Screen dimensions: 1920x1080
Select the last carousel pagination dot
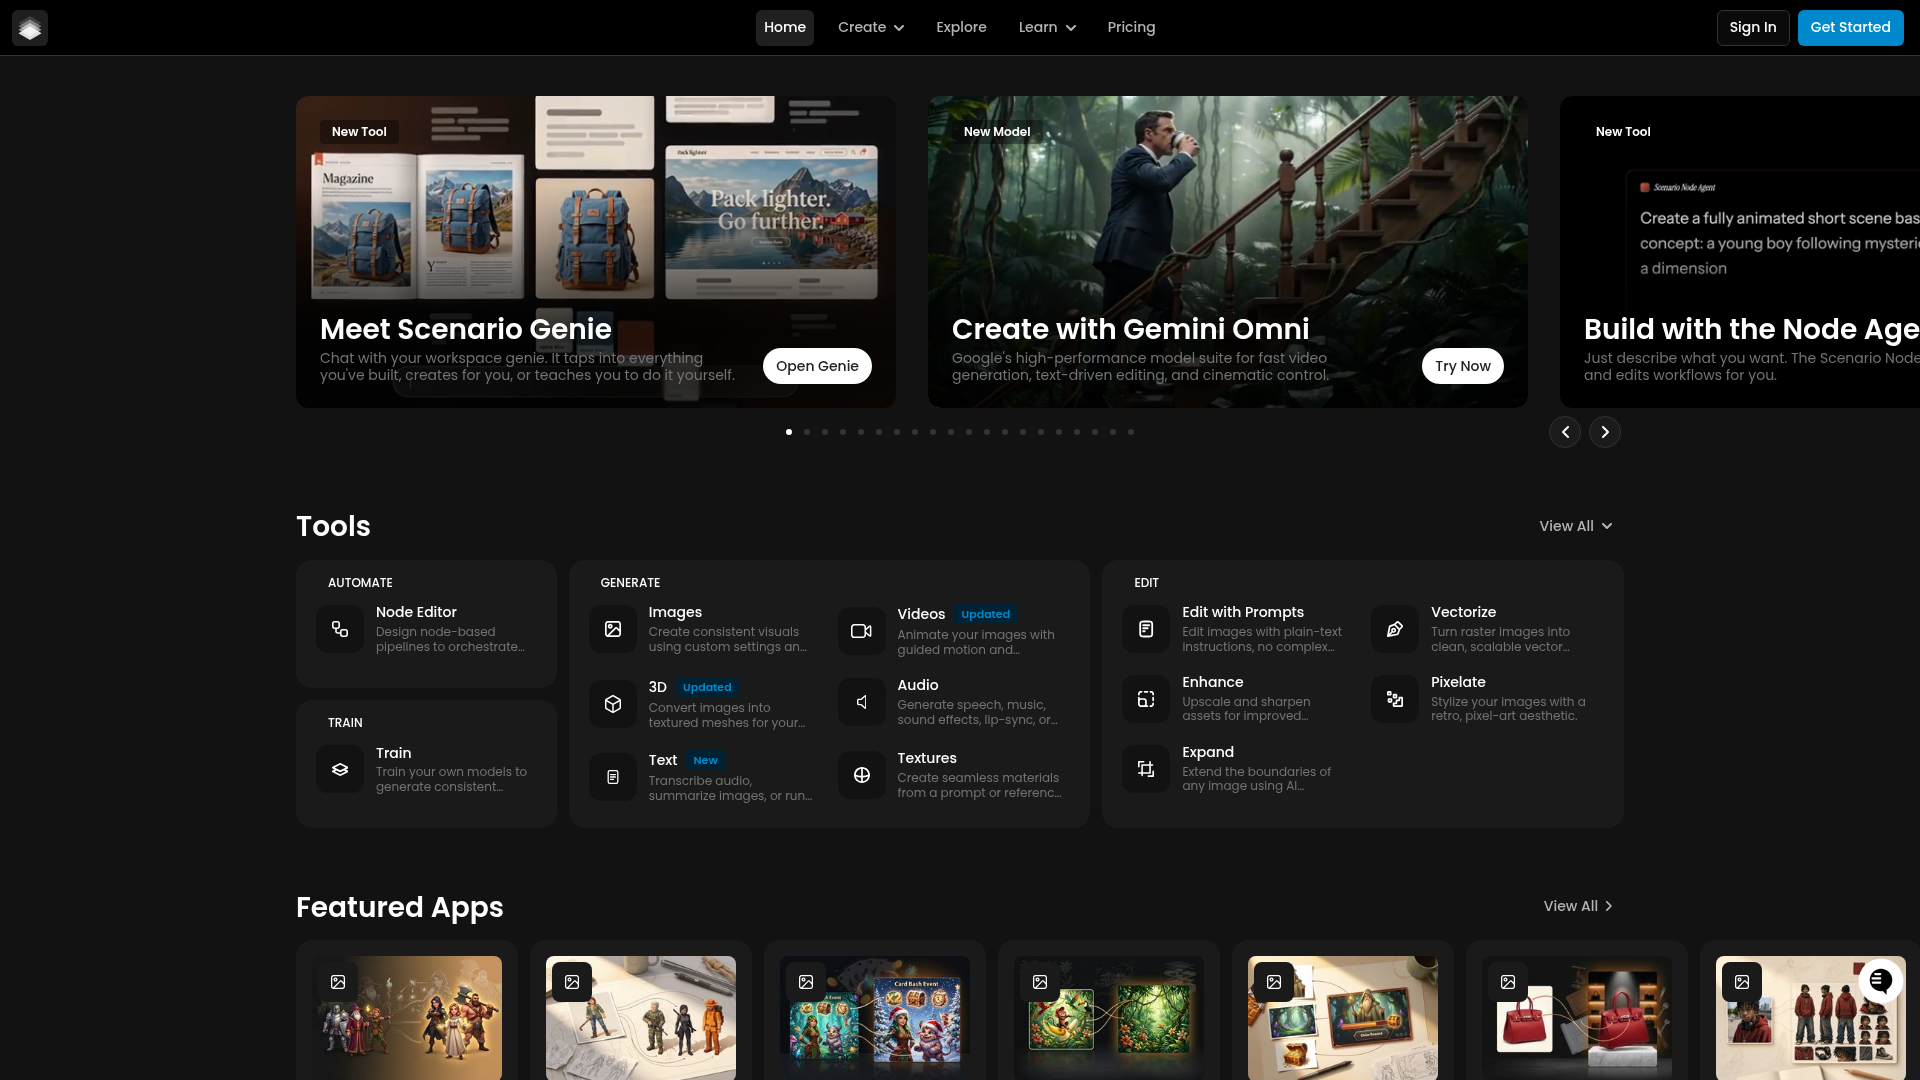coord(1131,432)
